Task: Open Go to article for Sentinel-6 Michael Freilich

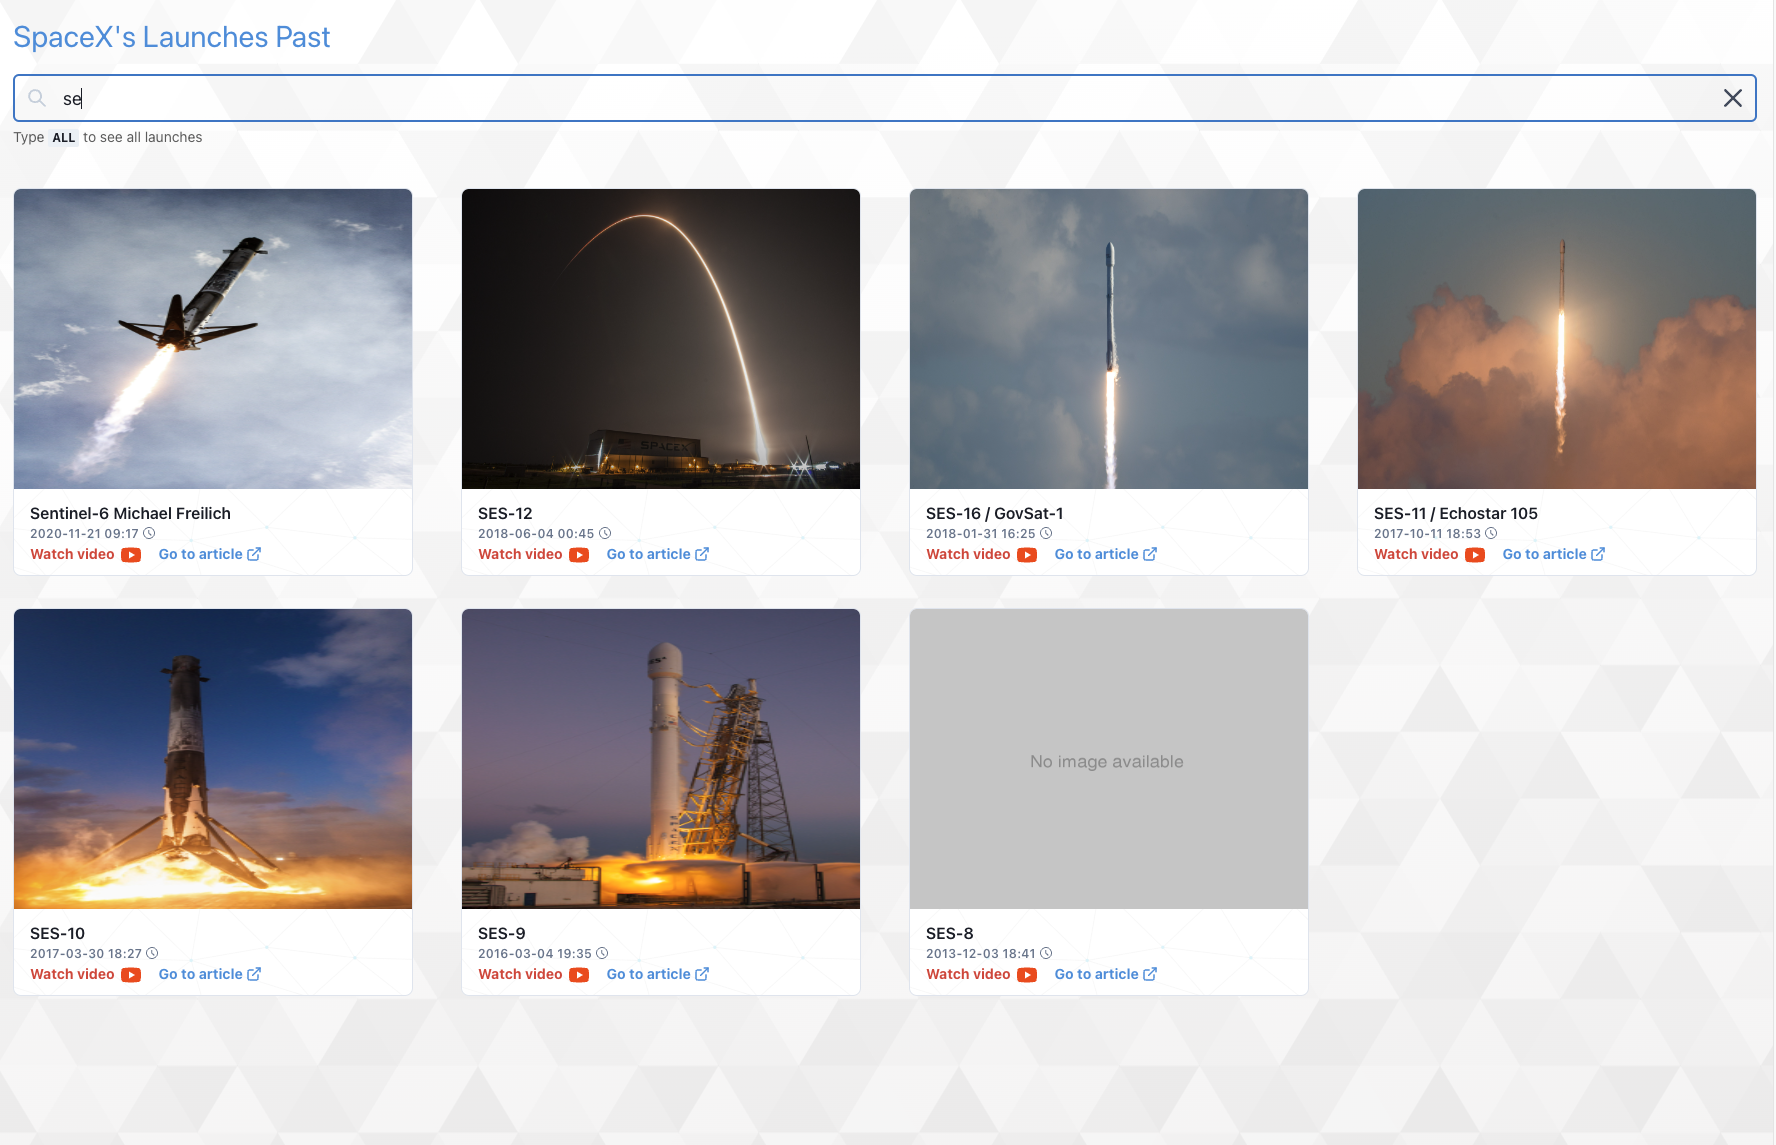Action: (x=199, y=554)
